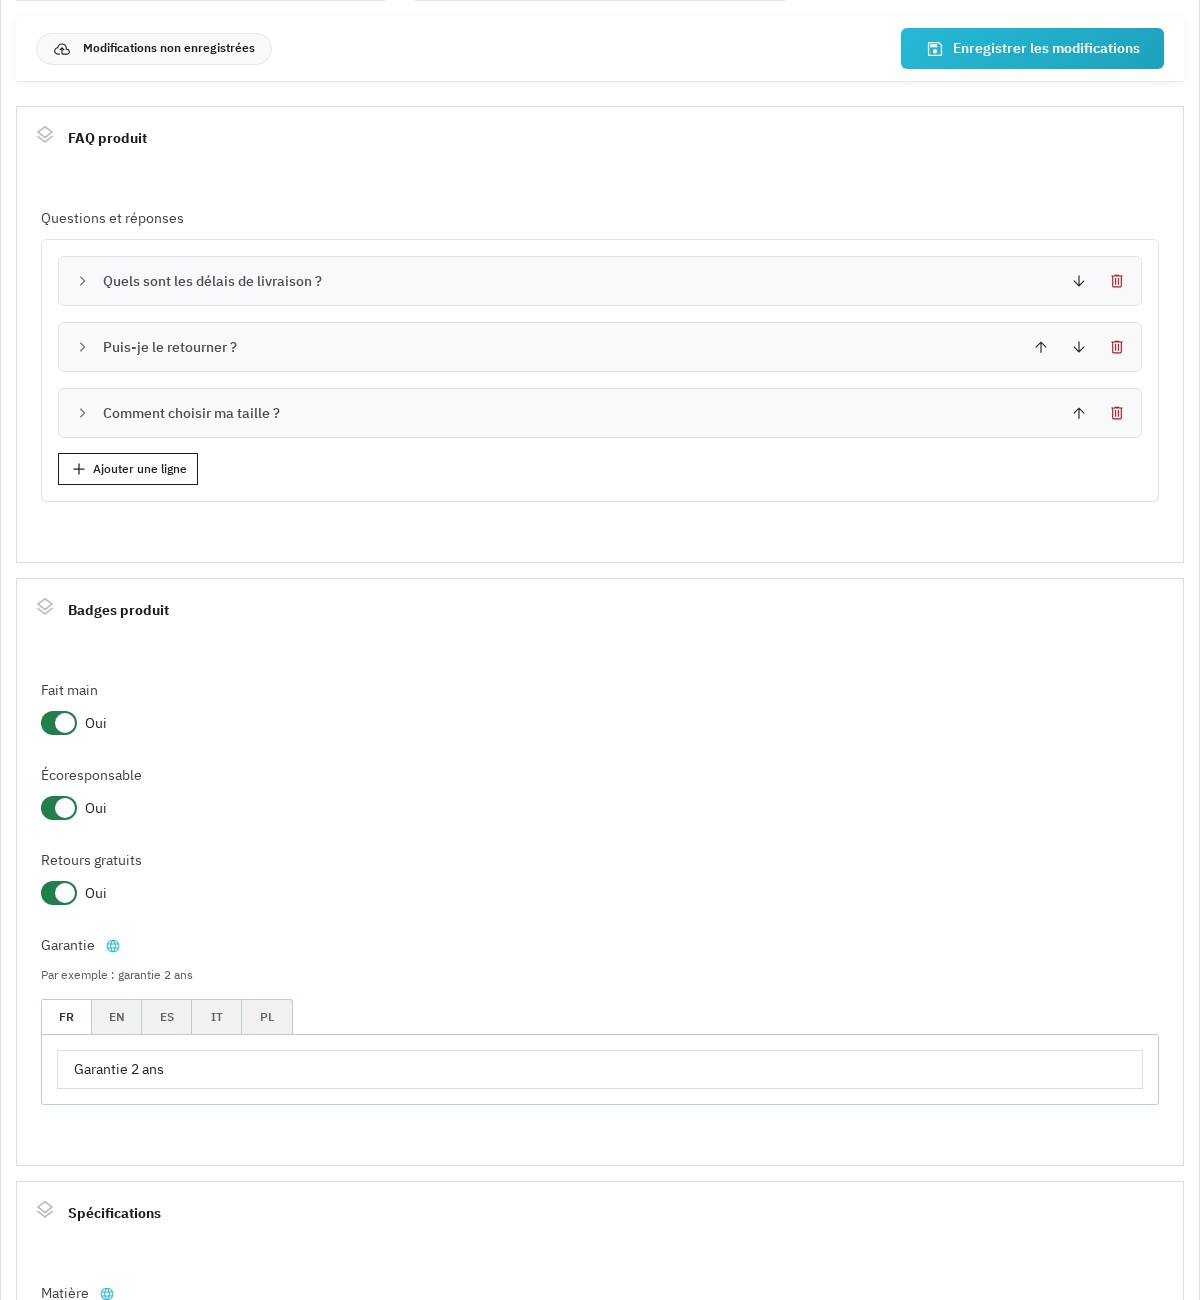This screenshot has height=1300, width=1200.
Task: Delete the 'Comment choisir ma taille' row
Action: 1117,413
